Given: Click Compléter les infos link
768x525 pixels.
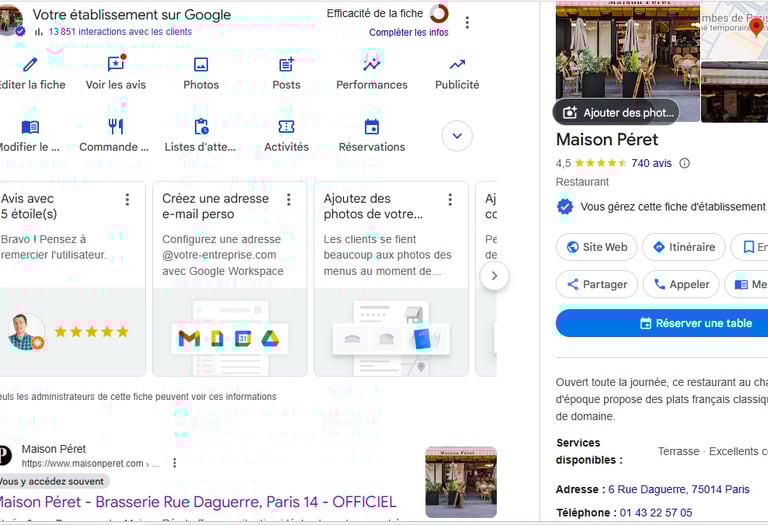Looking at the screenshot, I should coord(408,32).
